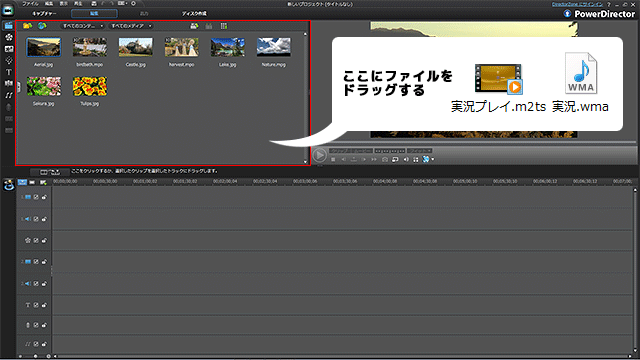The width and height of the screenshot is (640, 360).
Task: Adjust the timeline zoom slider
Action: click(35, 356)
